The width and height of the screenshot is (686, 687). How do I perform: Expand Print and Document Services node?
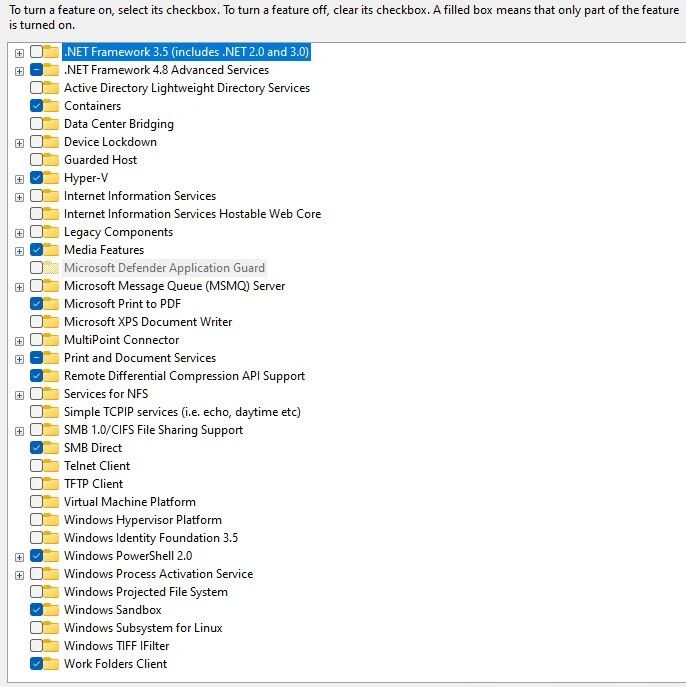coord(19,359)
